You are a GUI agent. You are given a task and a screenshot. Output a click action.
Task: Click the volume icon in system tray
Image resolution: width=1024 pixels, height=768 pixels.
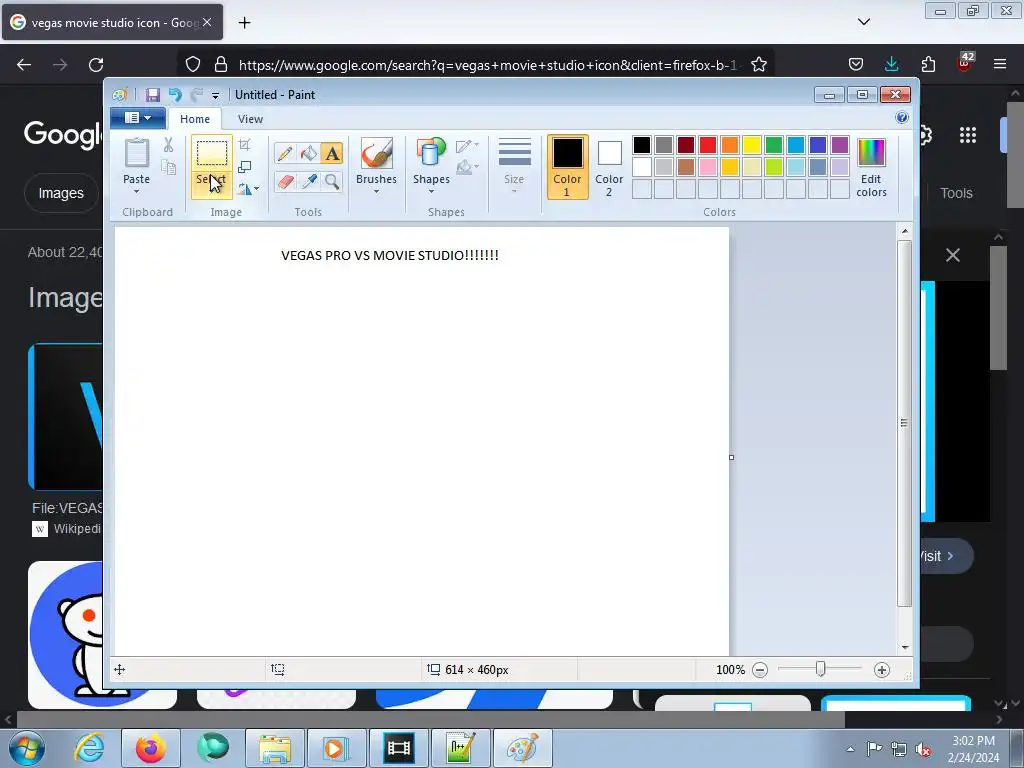coord(923,749)
